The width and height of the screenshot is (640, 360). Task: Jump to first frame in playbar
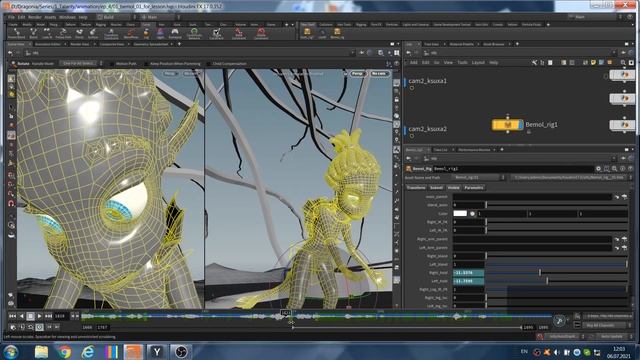(13, 316)
